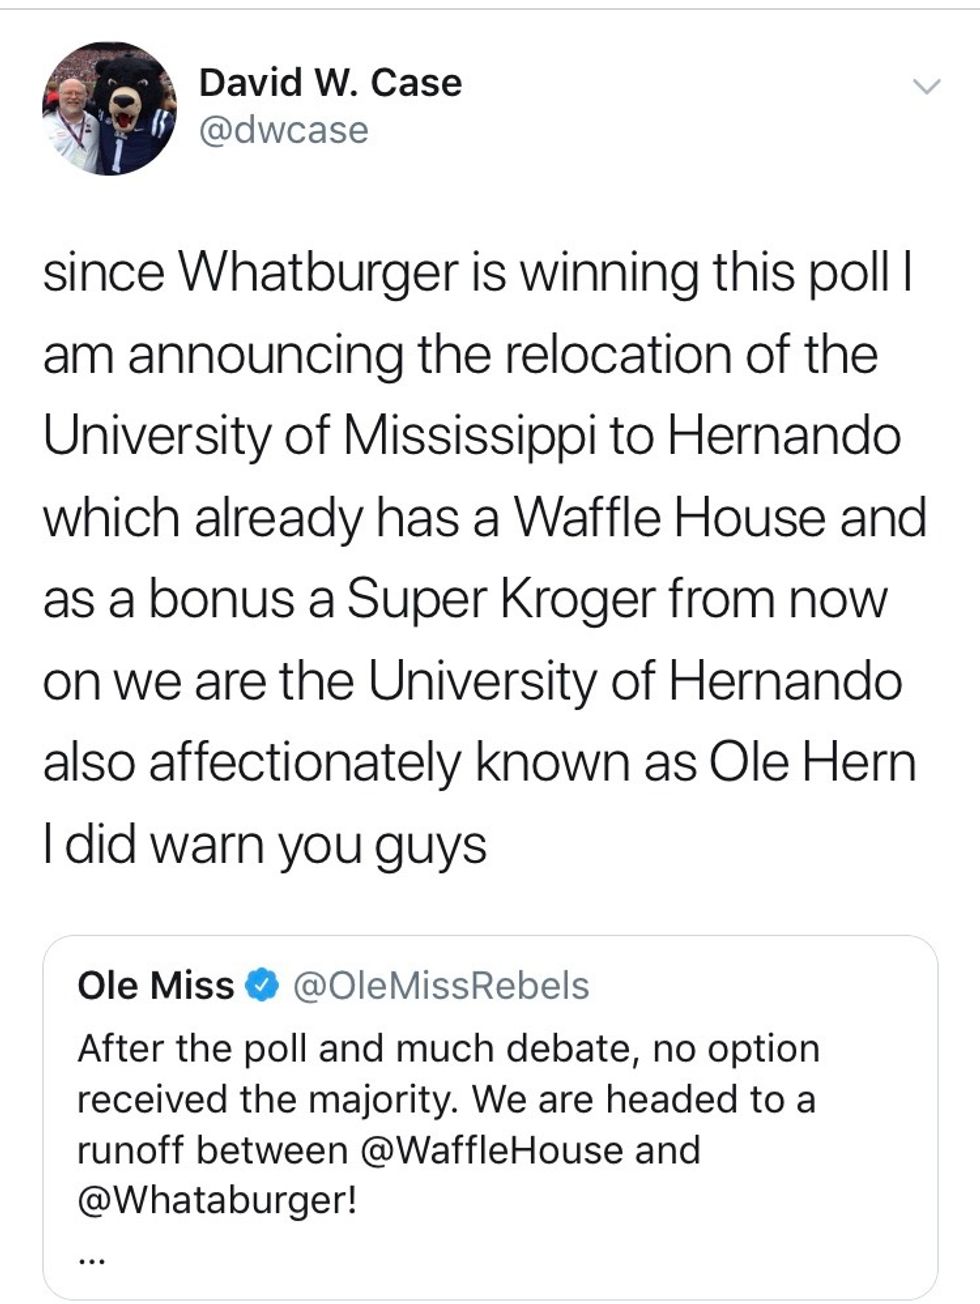Open David W. Case's profile picture
980x1304 pixels.
109,109
